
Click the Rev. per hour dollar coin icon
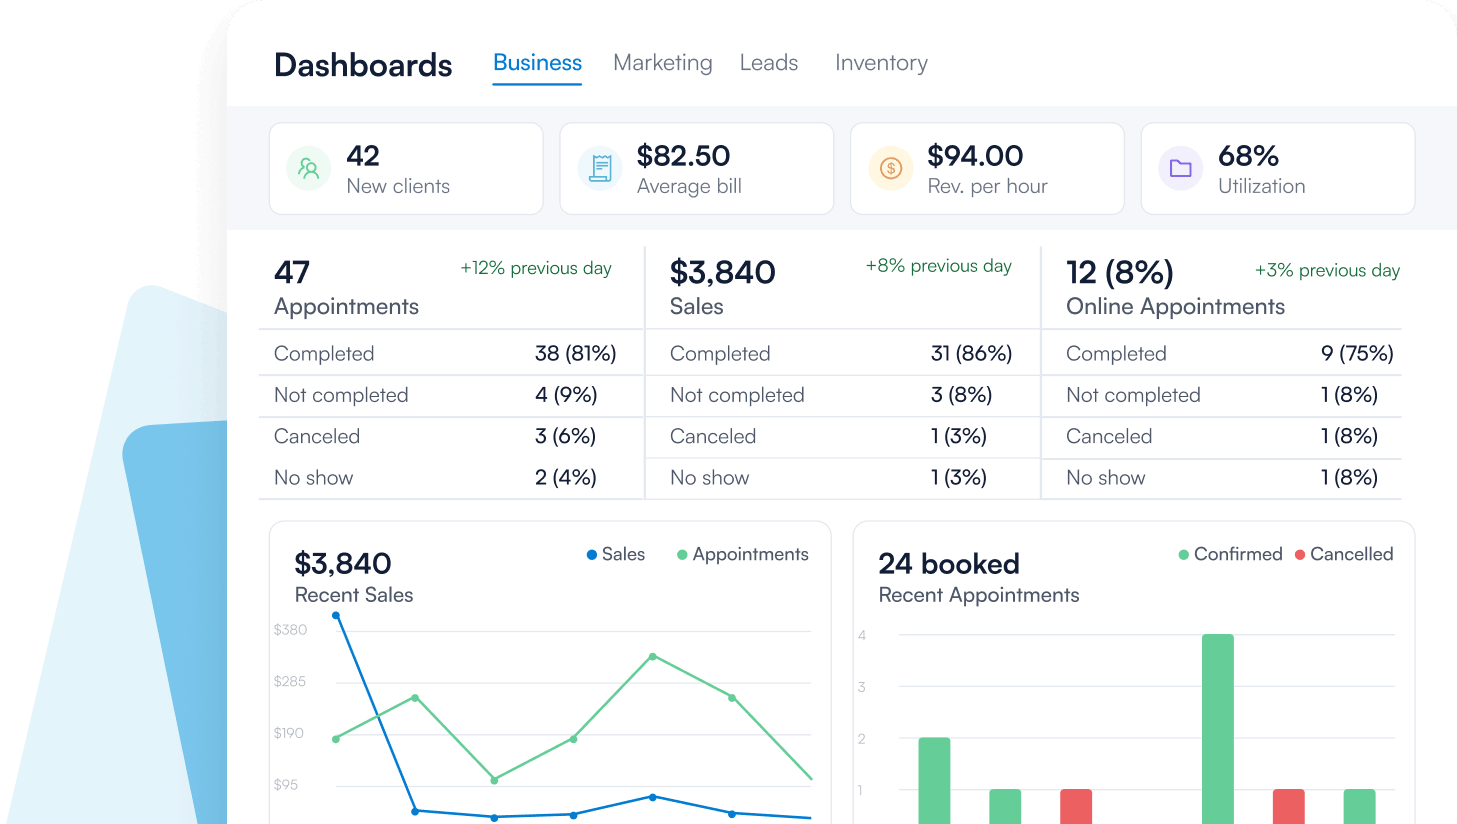890,168
